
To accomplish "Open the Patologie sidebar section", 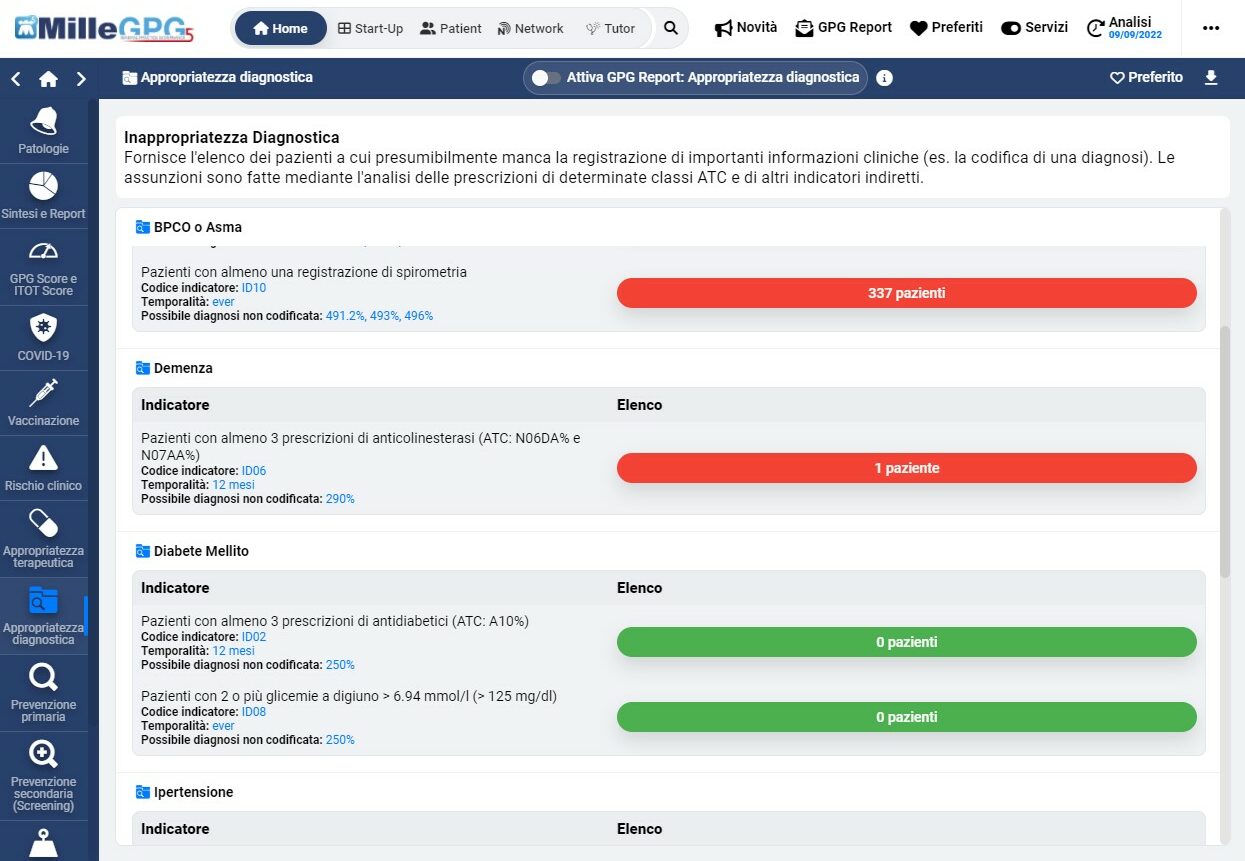I will point(43,131).
